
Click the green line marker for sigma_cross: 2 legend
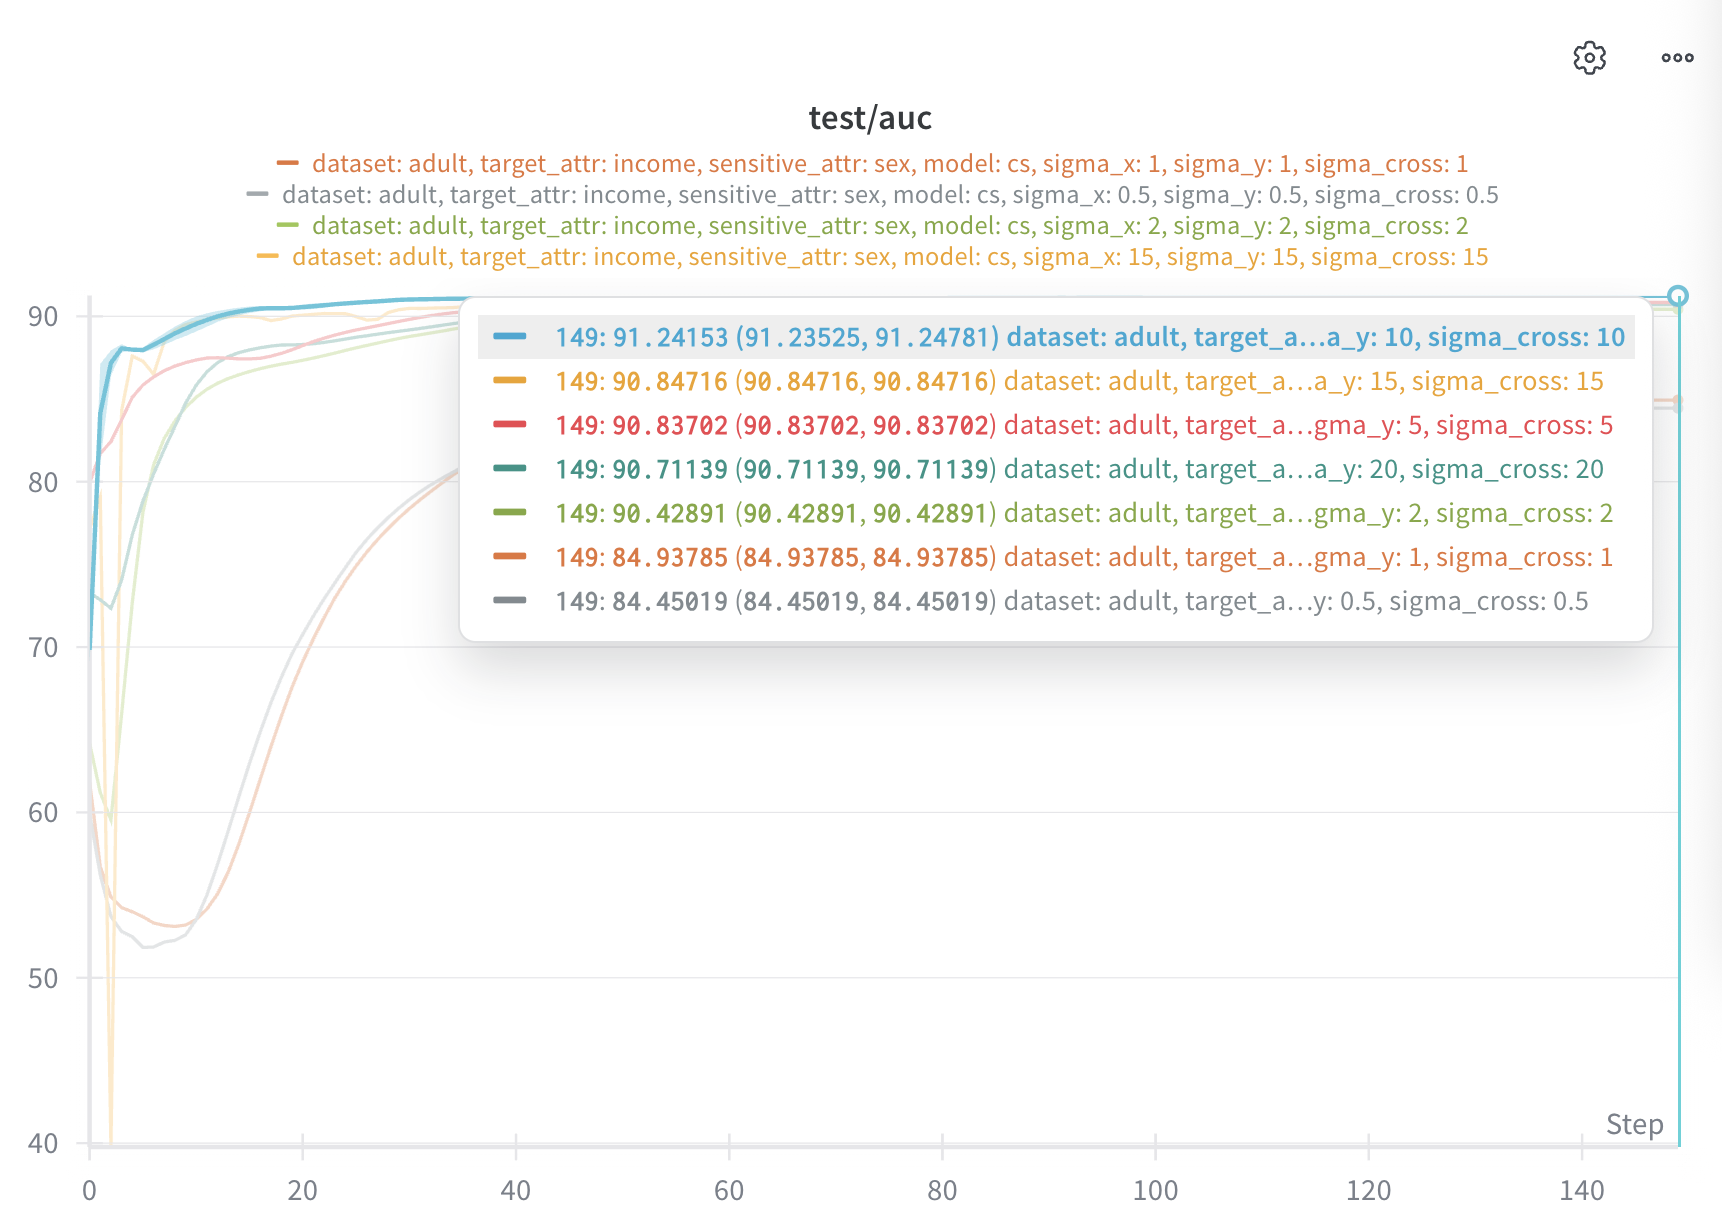tap(288, 225)
